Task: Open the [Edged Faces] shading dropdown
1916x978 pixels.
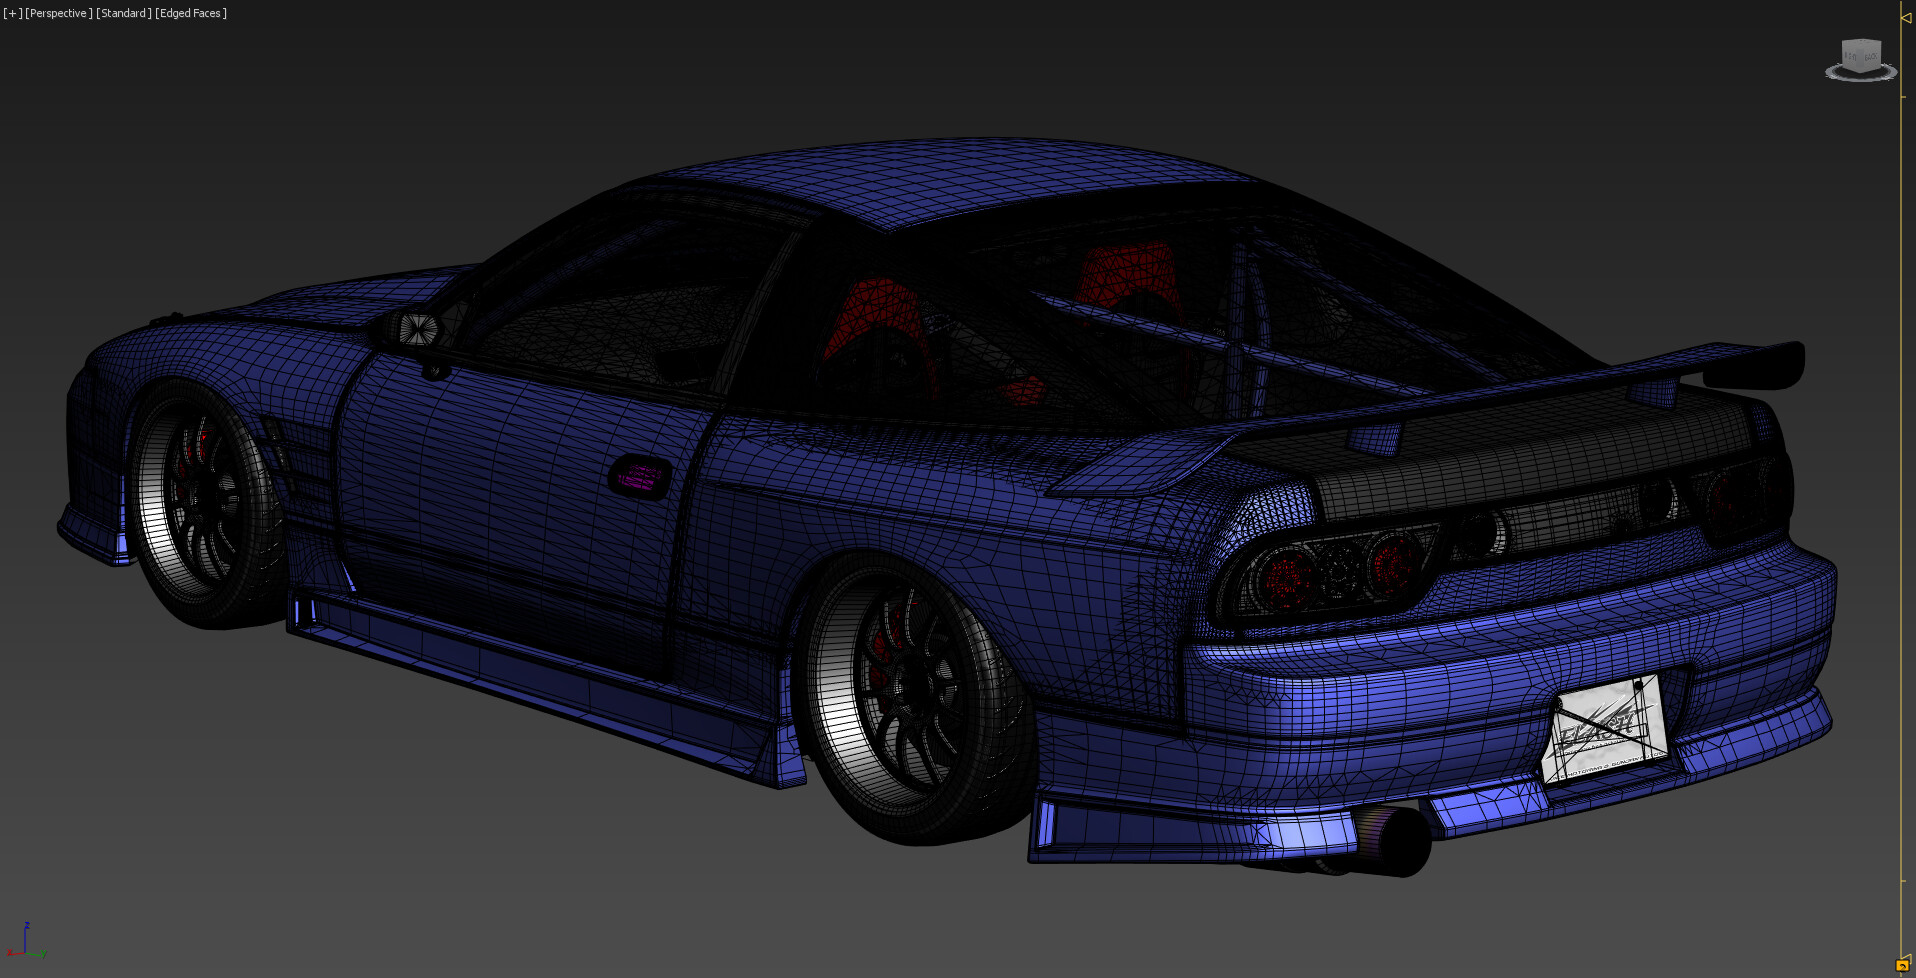Action: (190, 13)
